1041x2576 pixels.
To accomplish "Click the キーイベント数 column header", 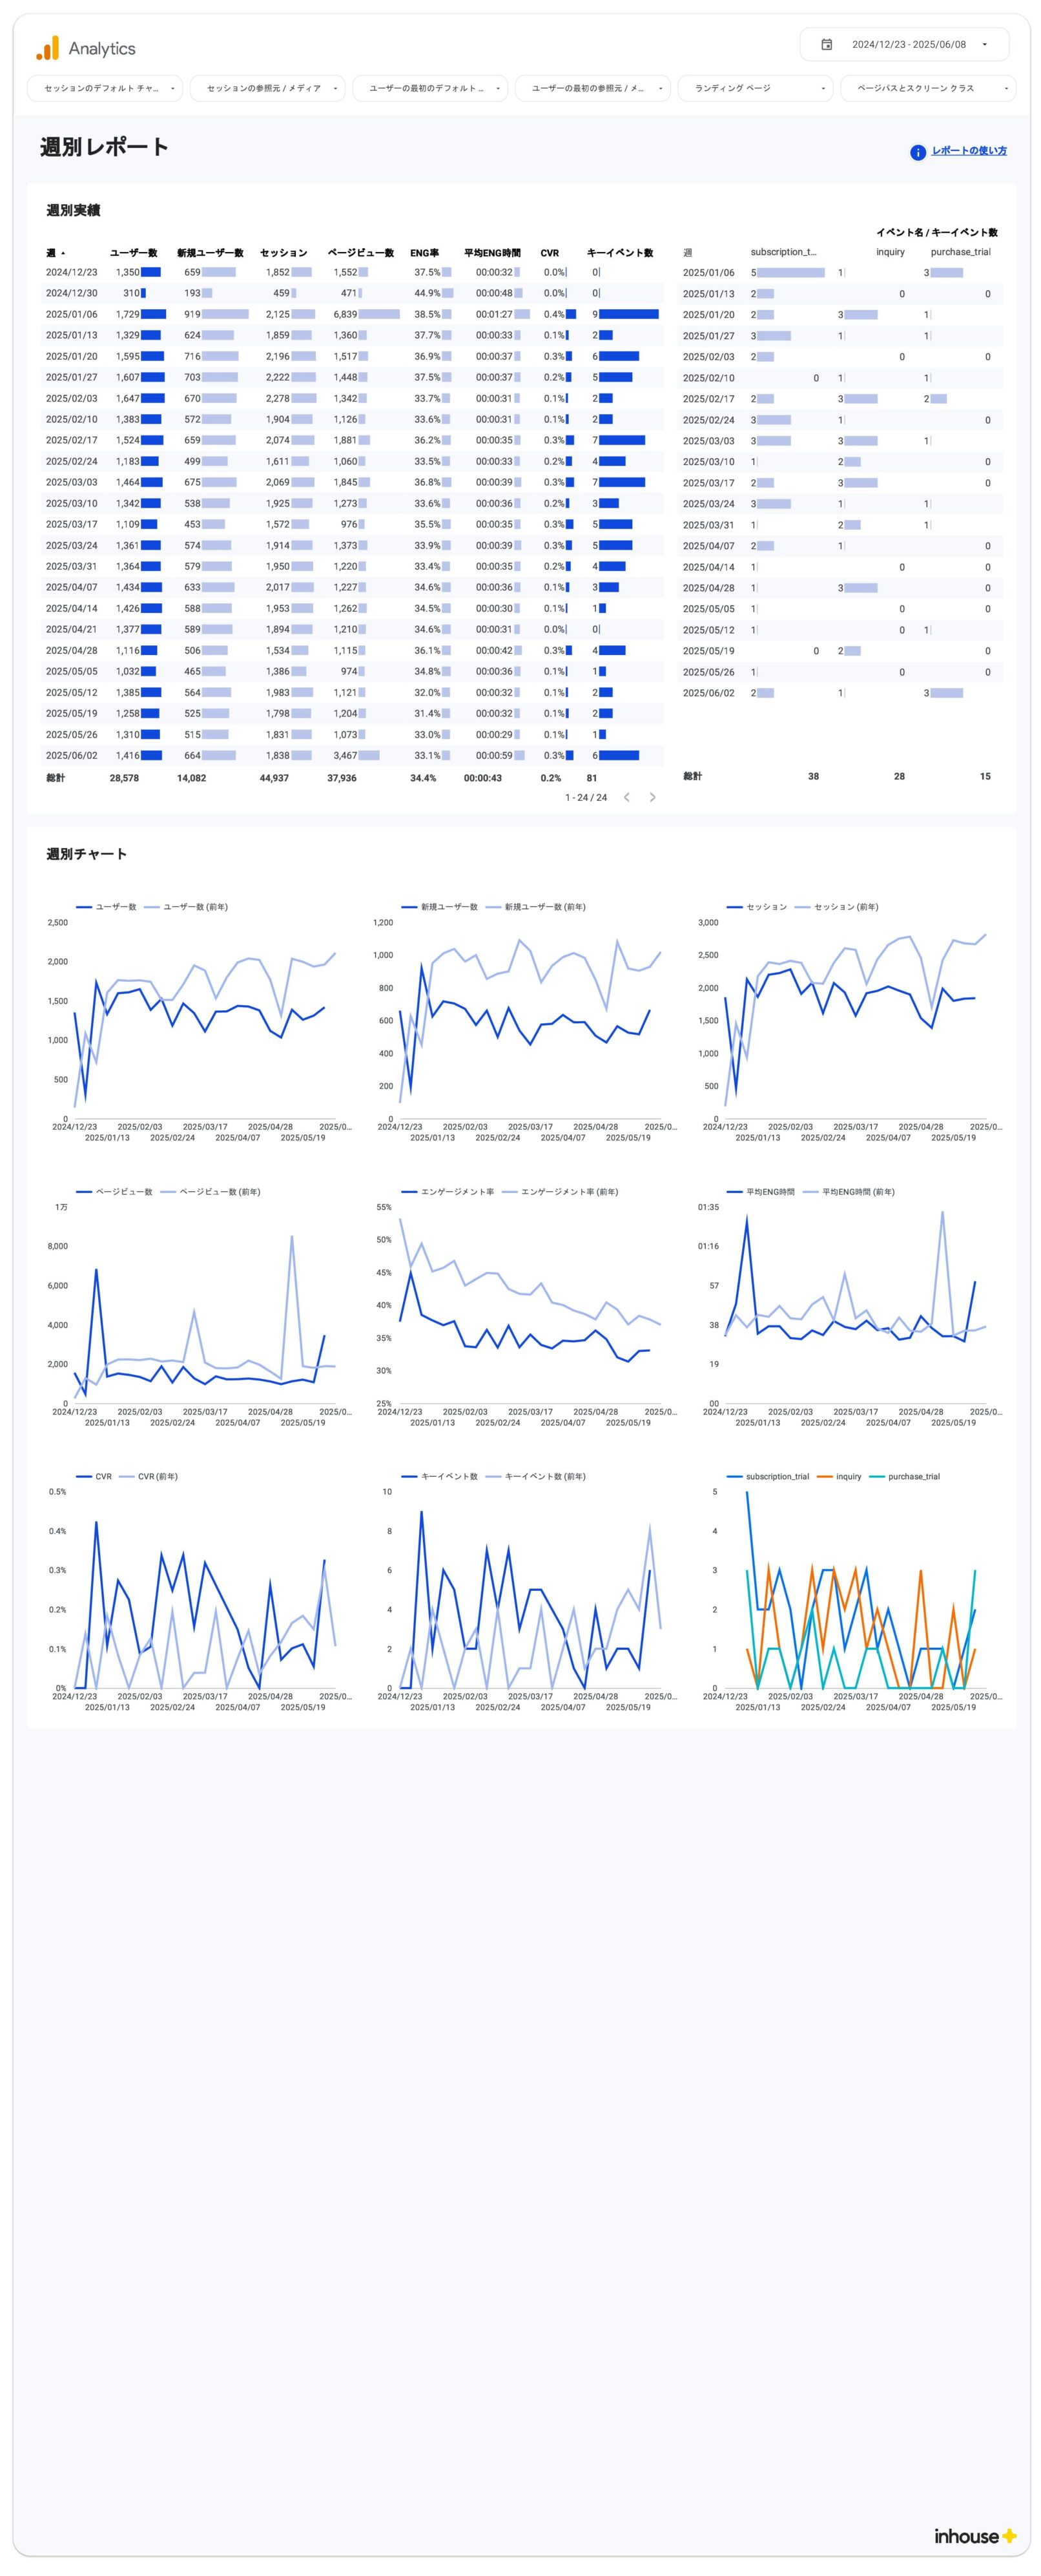I will (619, 253).
